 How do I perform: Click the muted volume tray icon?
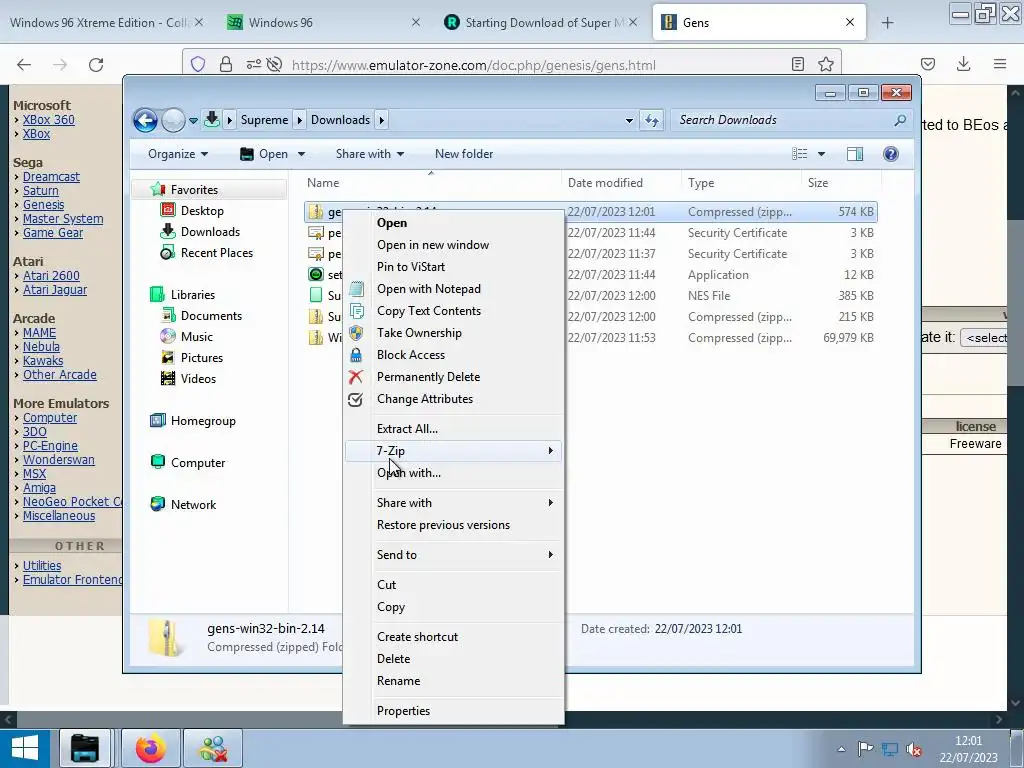[x=914, y=748]
